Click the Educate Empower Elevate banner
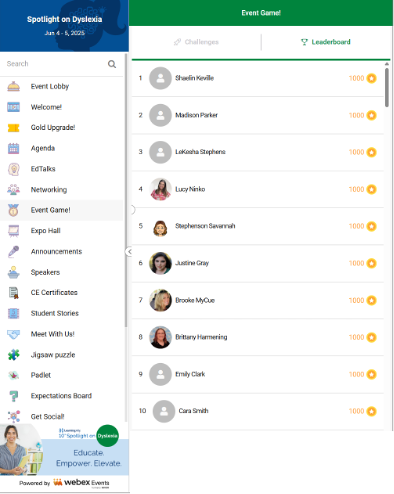394x494 pixels. [64, 450]
